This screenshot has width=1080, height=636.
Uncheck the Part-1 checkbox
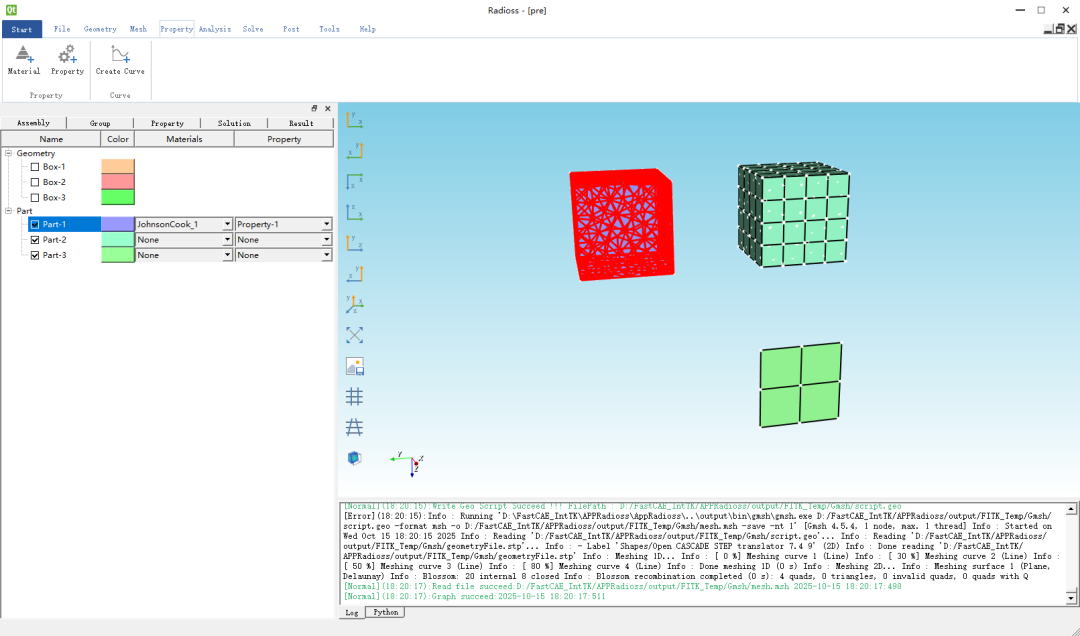point(35,224)
